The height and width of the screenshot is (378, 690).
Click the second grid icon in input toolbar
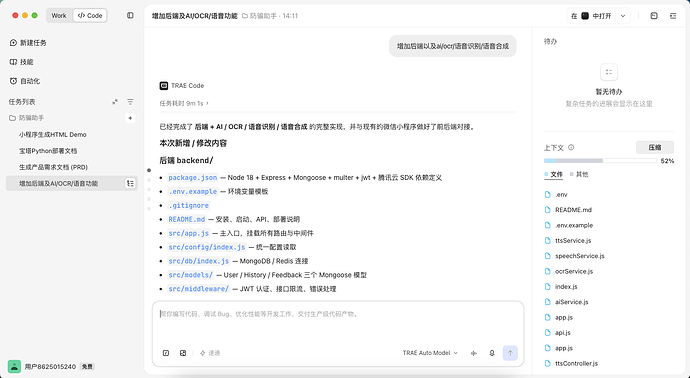(x=183, y=353)
